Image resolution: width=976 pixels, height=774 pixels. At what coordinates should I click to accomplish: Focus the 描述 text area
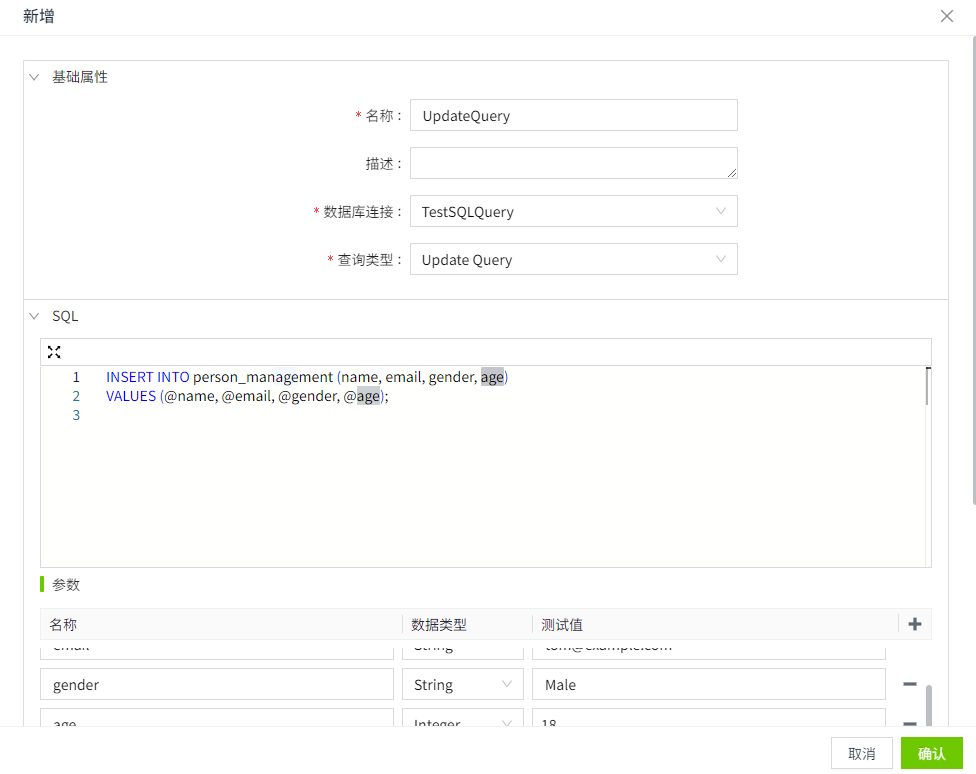(x=573, y=163)
